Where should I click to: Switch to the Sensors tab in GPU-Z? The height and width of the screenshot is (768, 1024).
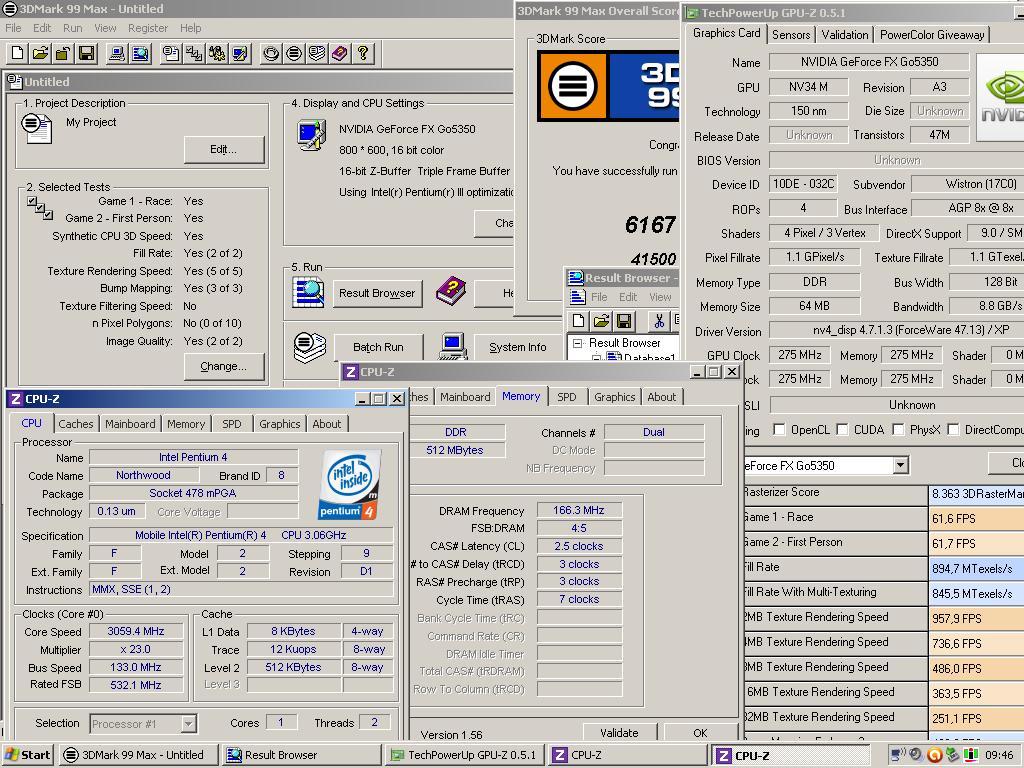(791, 35)
